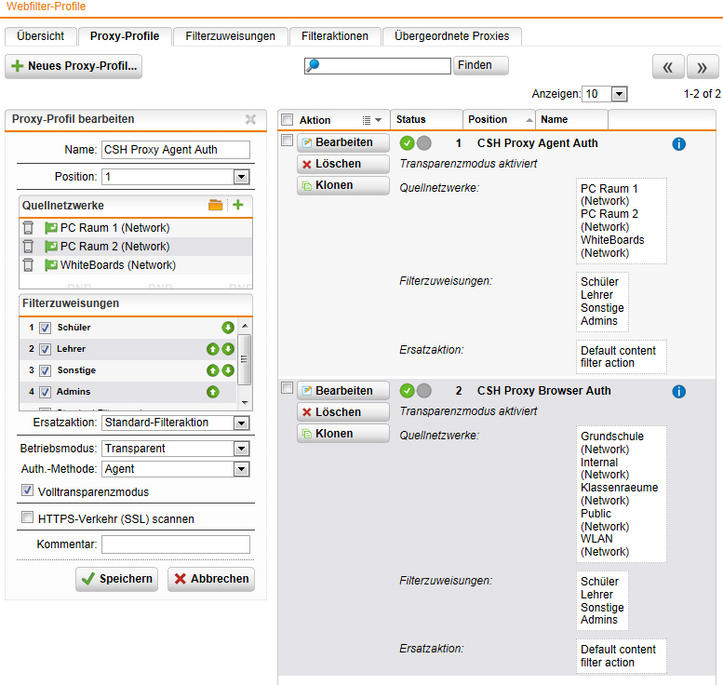The width and height of the screenshot is (723, 685).
Task: Focus the search input field
Action: pos(377,65)
